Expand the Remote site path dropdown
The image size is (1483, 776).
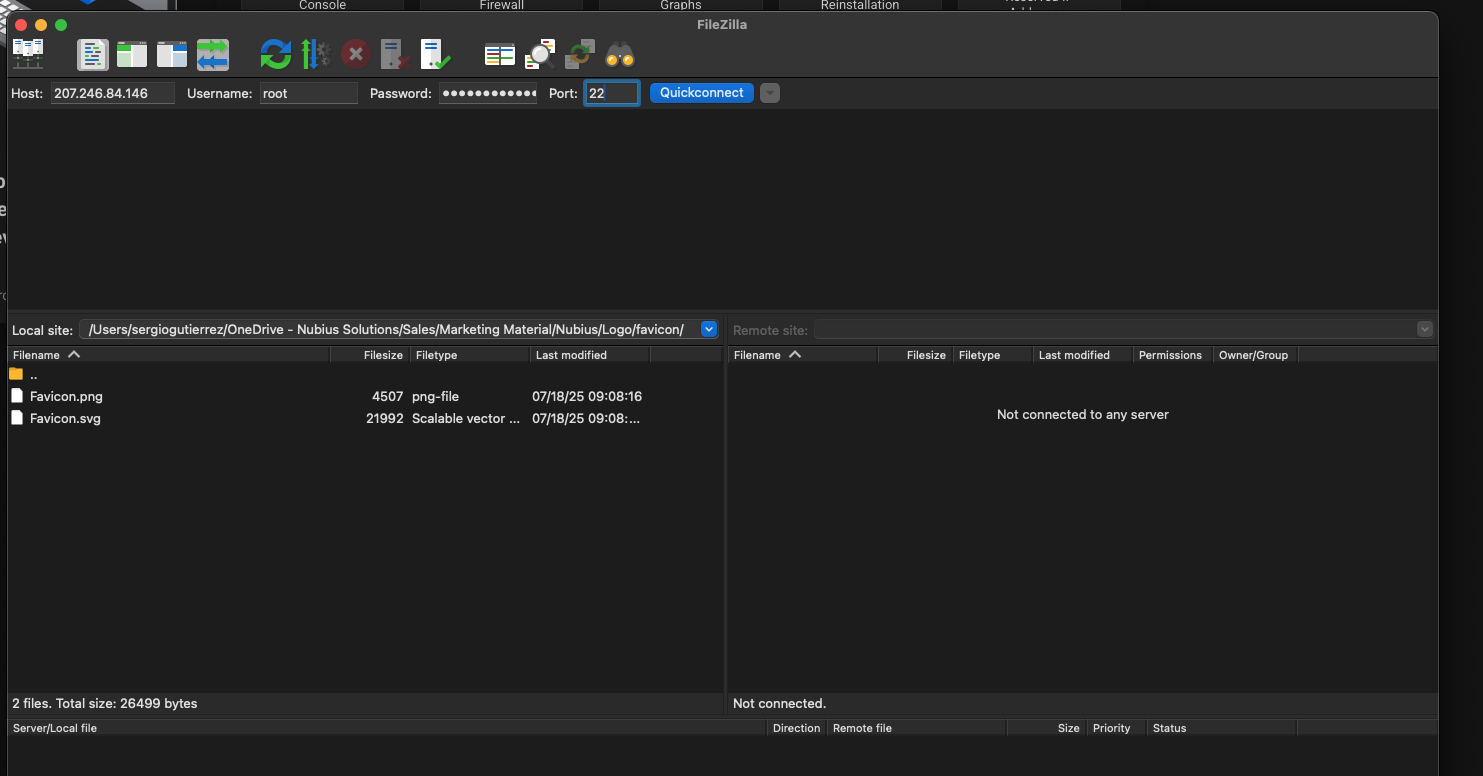[x=1424, y=330]
